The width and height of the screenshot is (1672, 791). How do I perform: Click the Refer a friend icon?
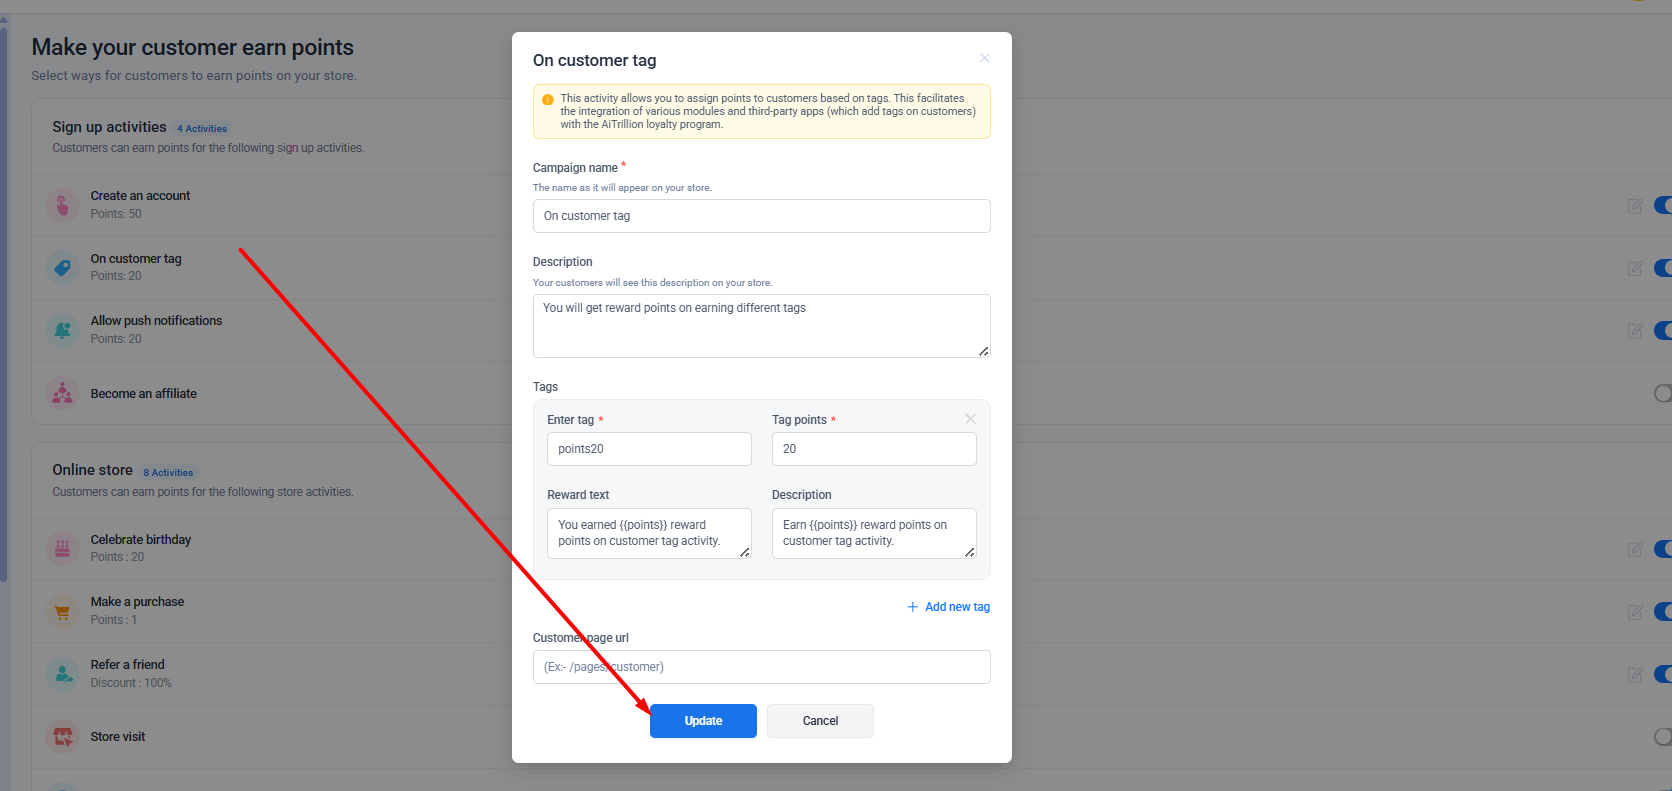(x=62, y=674)
